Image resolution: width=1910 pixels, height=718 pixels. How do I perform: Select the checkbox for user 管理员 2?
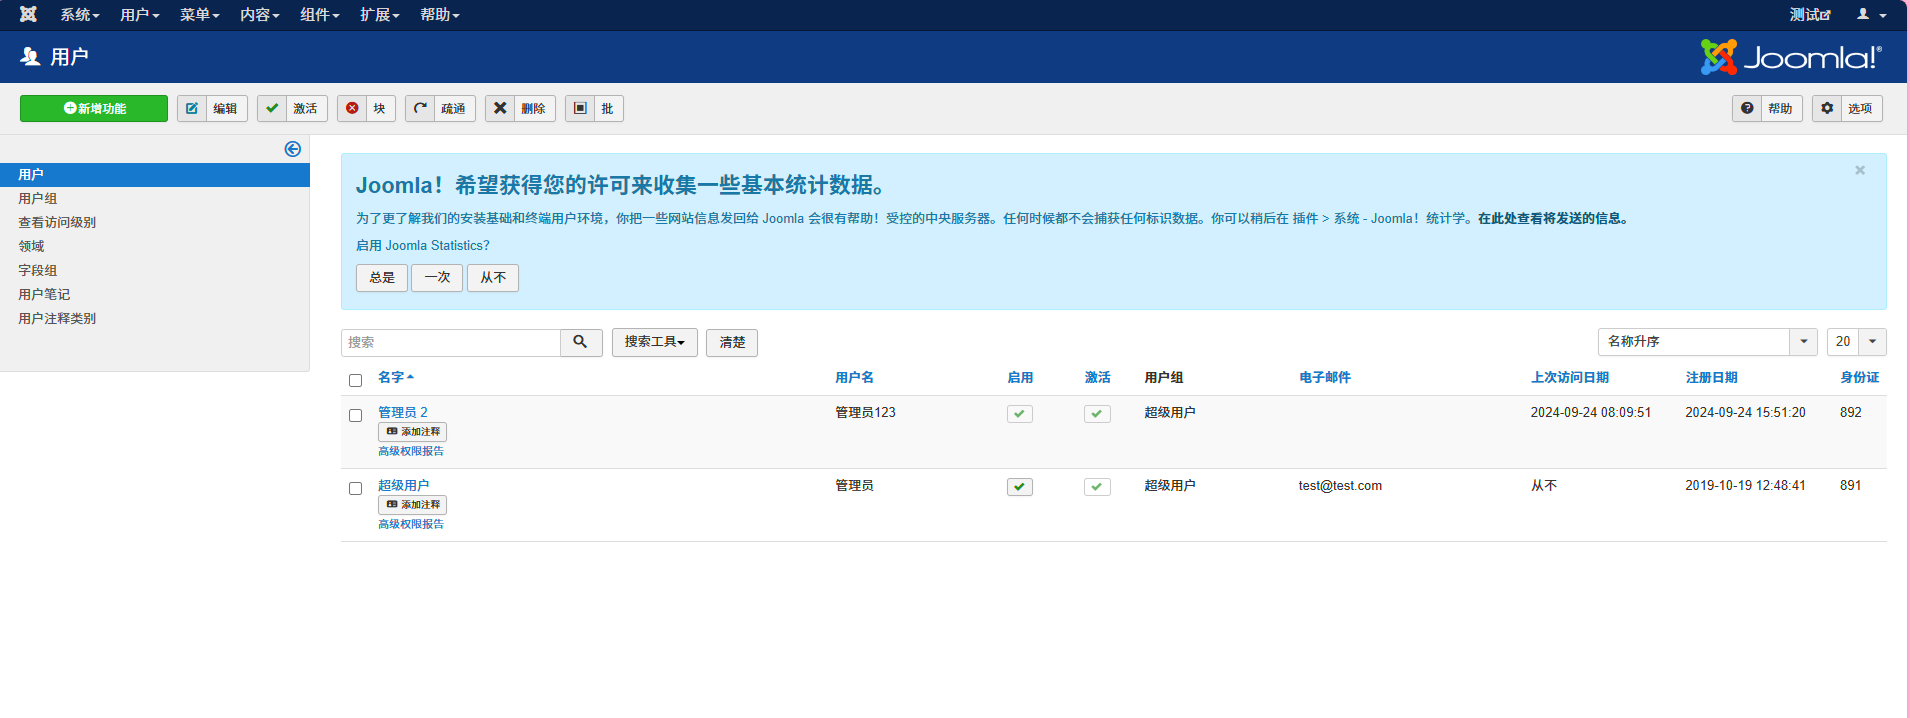point(355,415)
